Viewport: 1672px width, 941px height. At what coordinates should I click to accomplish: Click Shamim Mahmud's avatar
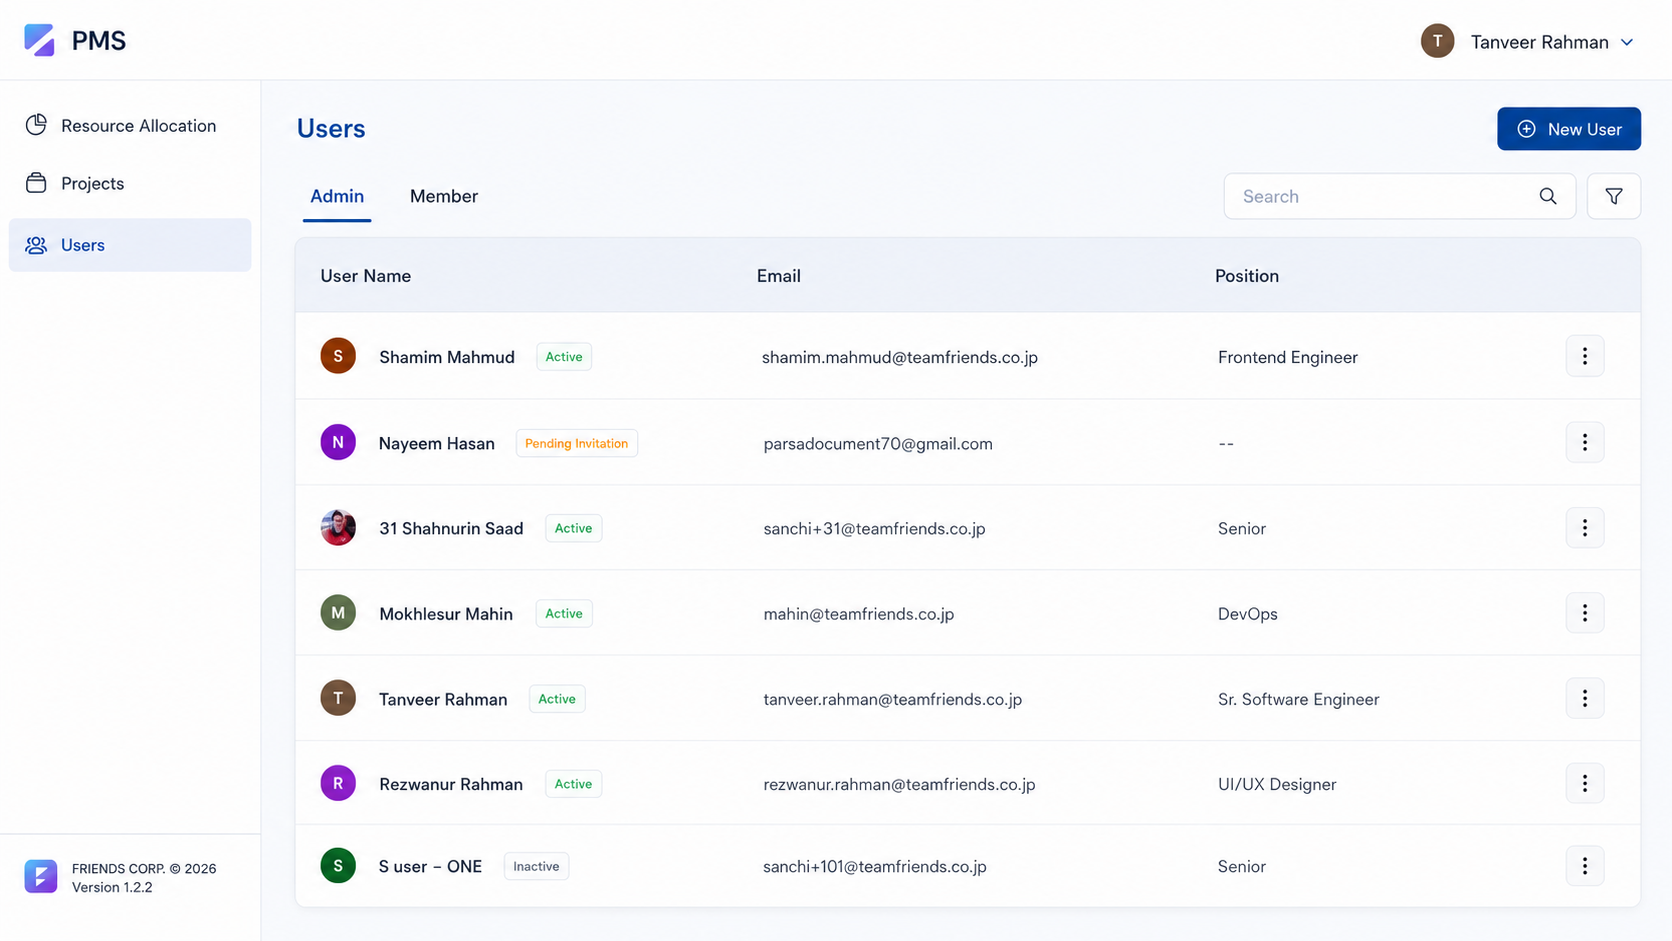[338, 356]
